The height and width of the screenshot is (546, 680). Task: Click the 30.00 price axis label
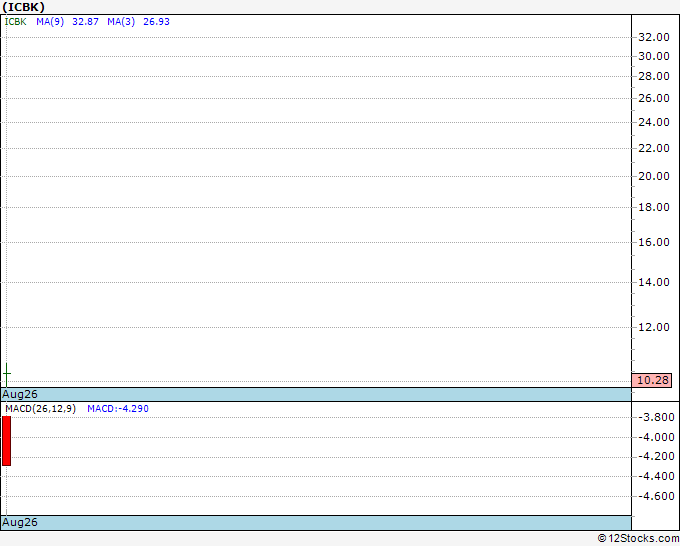(654, 56)
